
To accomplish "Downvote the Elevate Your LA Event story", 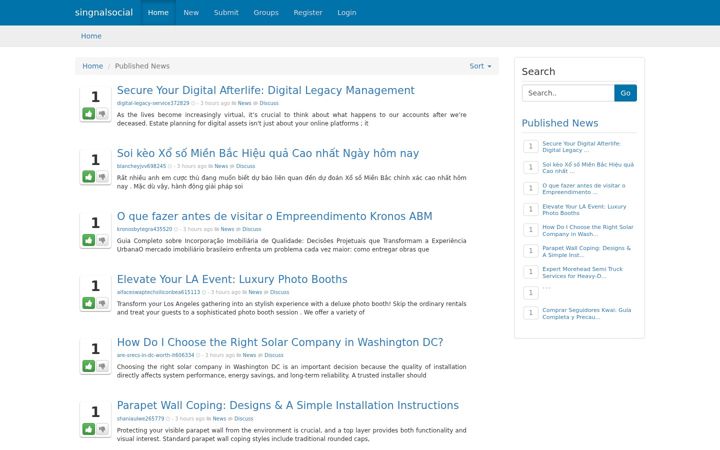I will [x=102, y=303].
